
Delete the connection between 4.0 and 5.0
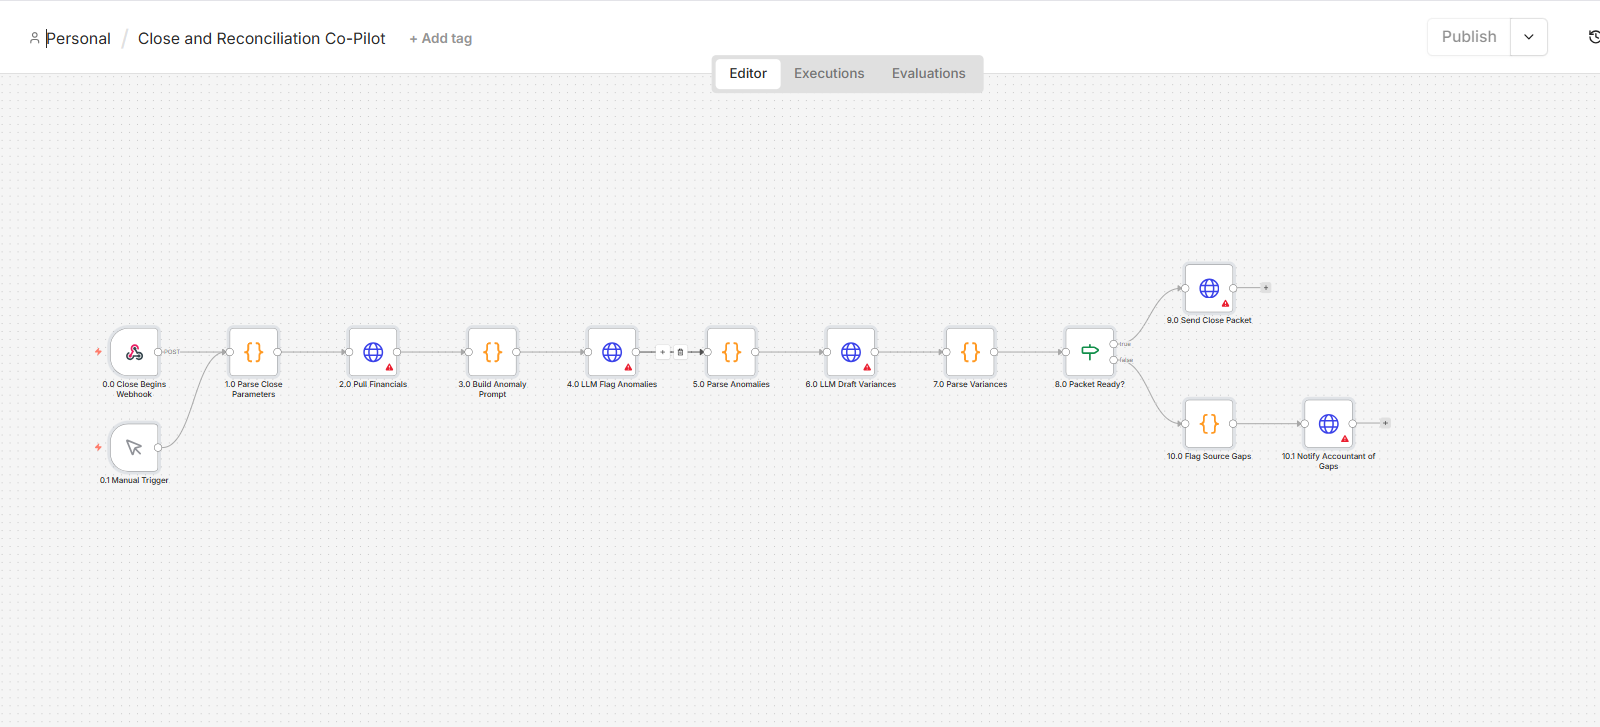point(681,352)
